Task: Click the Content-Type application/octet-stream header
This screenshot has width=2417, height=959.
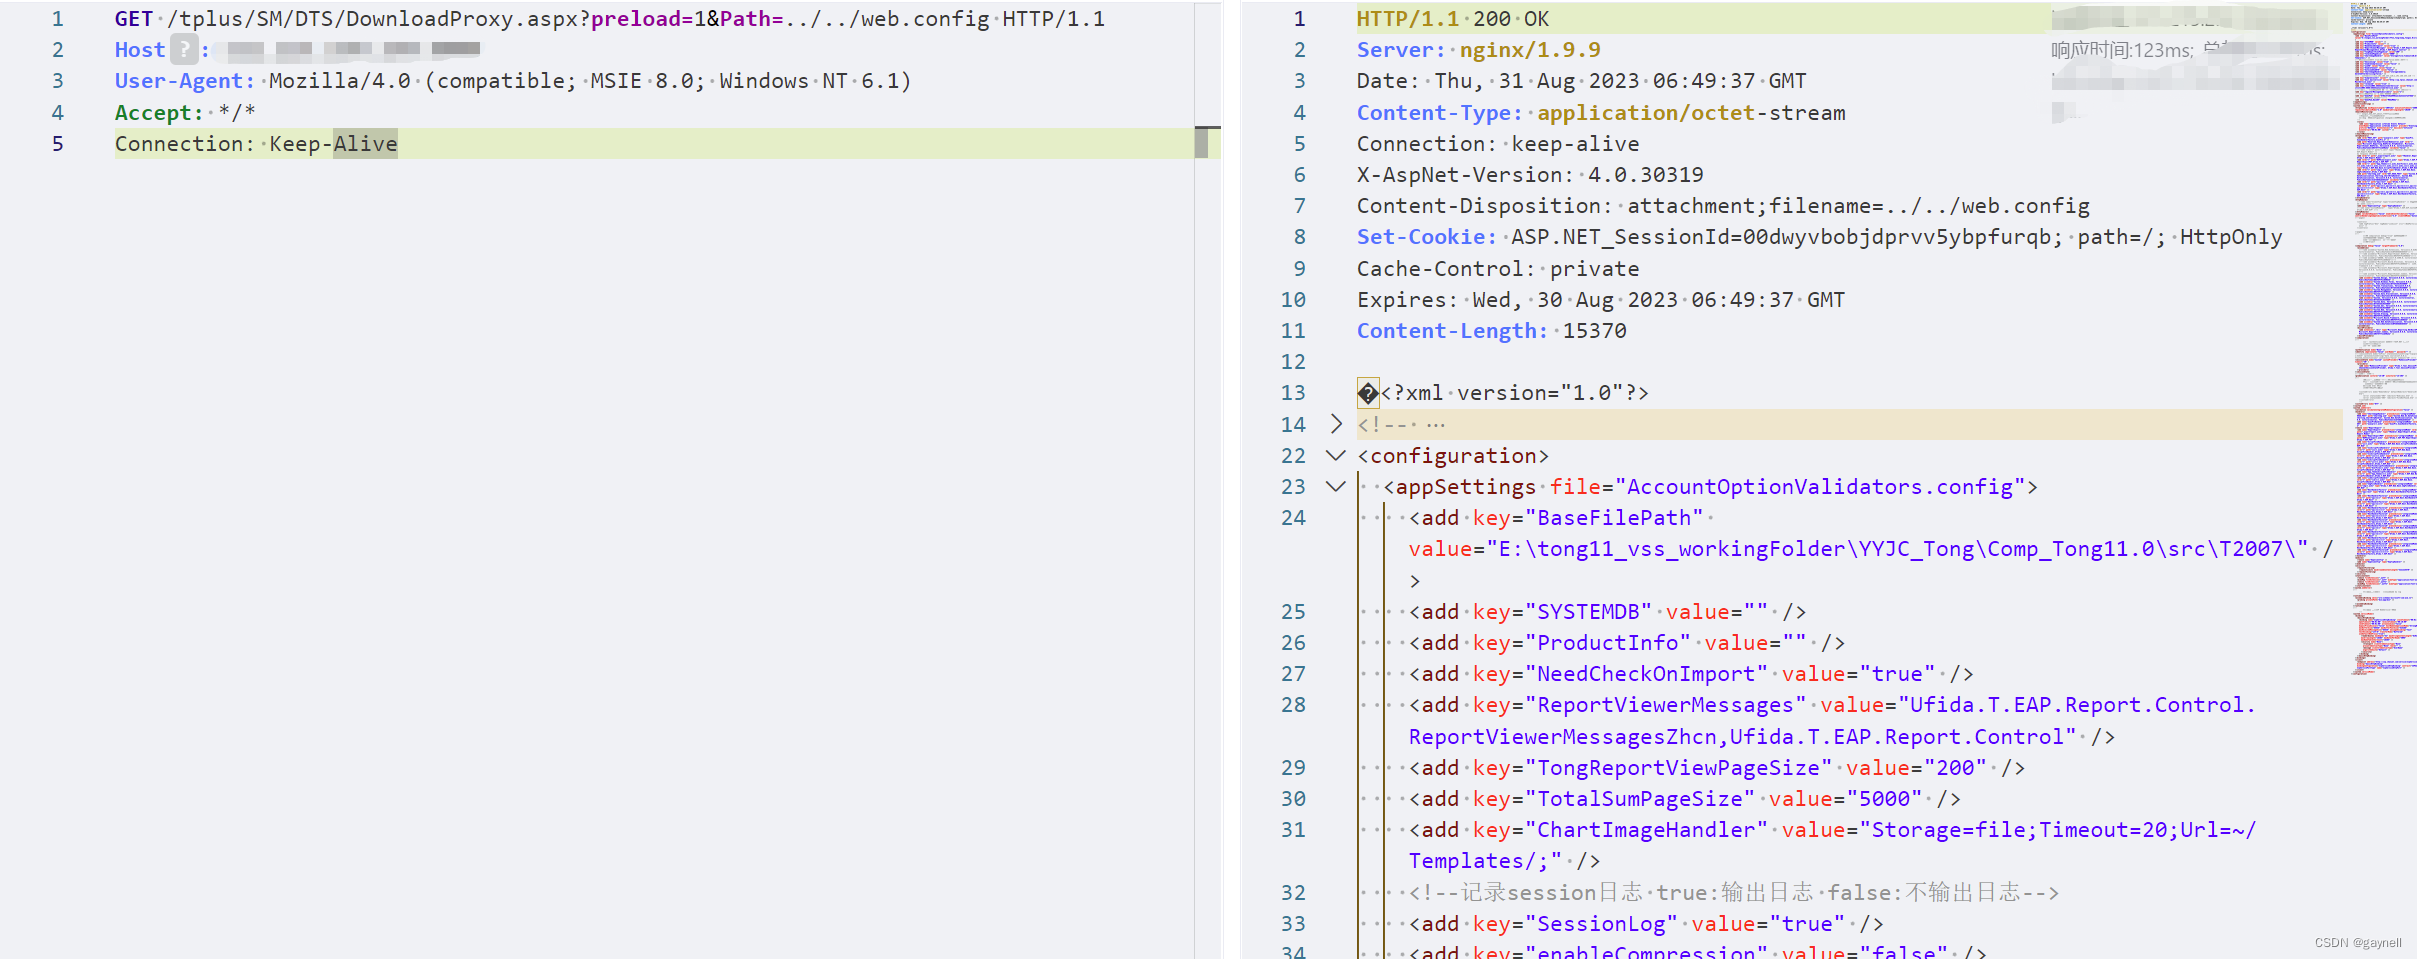Action: click(x=1601, y=113)
